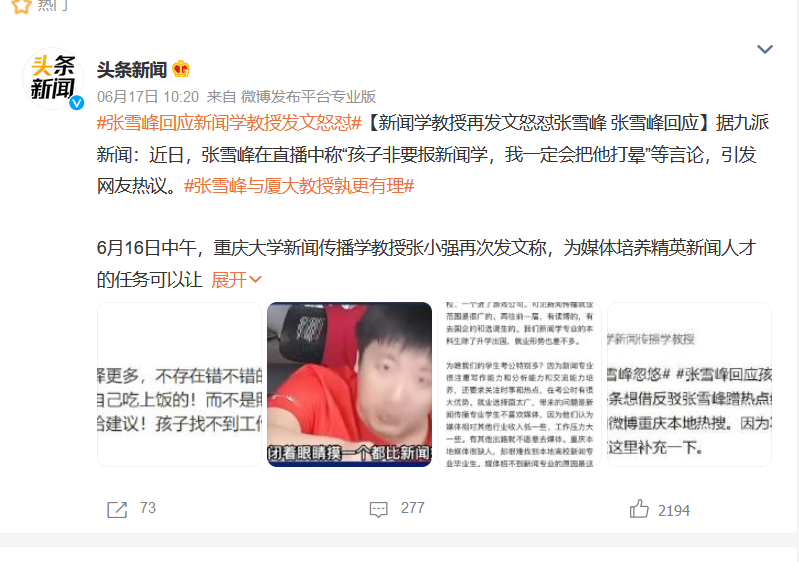Open the 头条新闻 profile avatar
Viewport: 799px width, 562px height.
coord(53,78)
